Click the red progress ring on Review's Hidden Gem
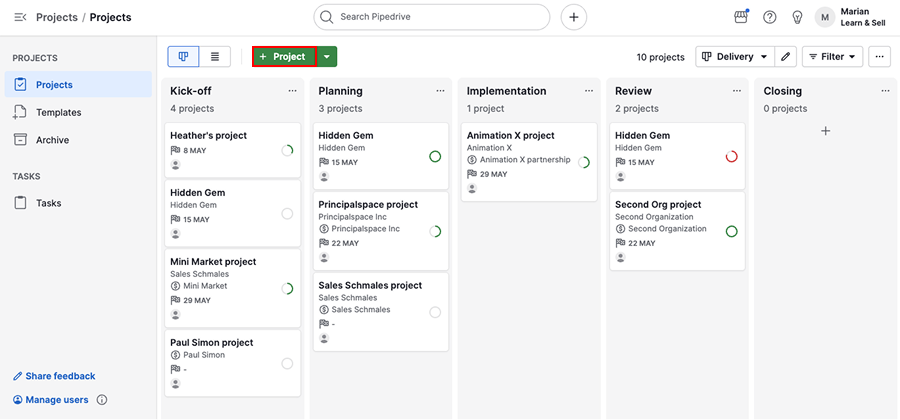The image size is (900, 420). click(731, 157)
